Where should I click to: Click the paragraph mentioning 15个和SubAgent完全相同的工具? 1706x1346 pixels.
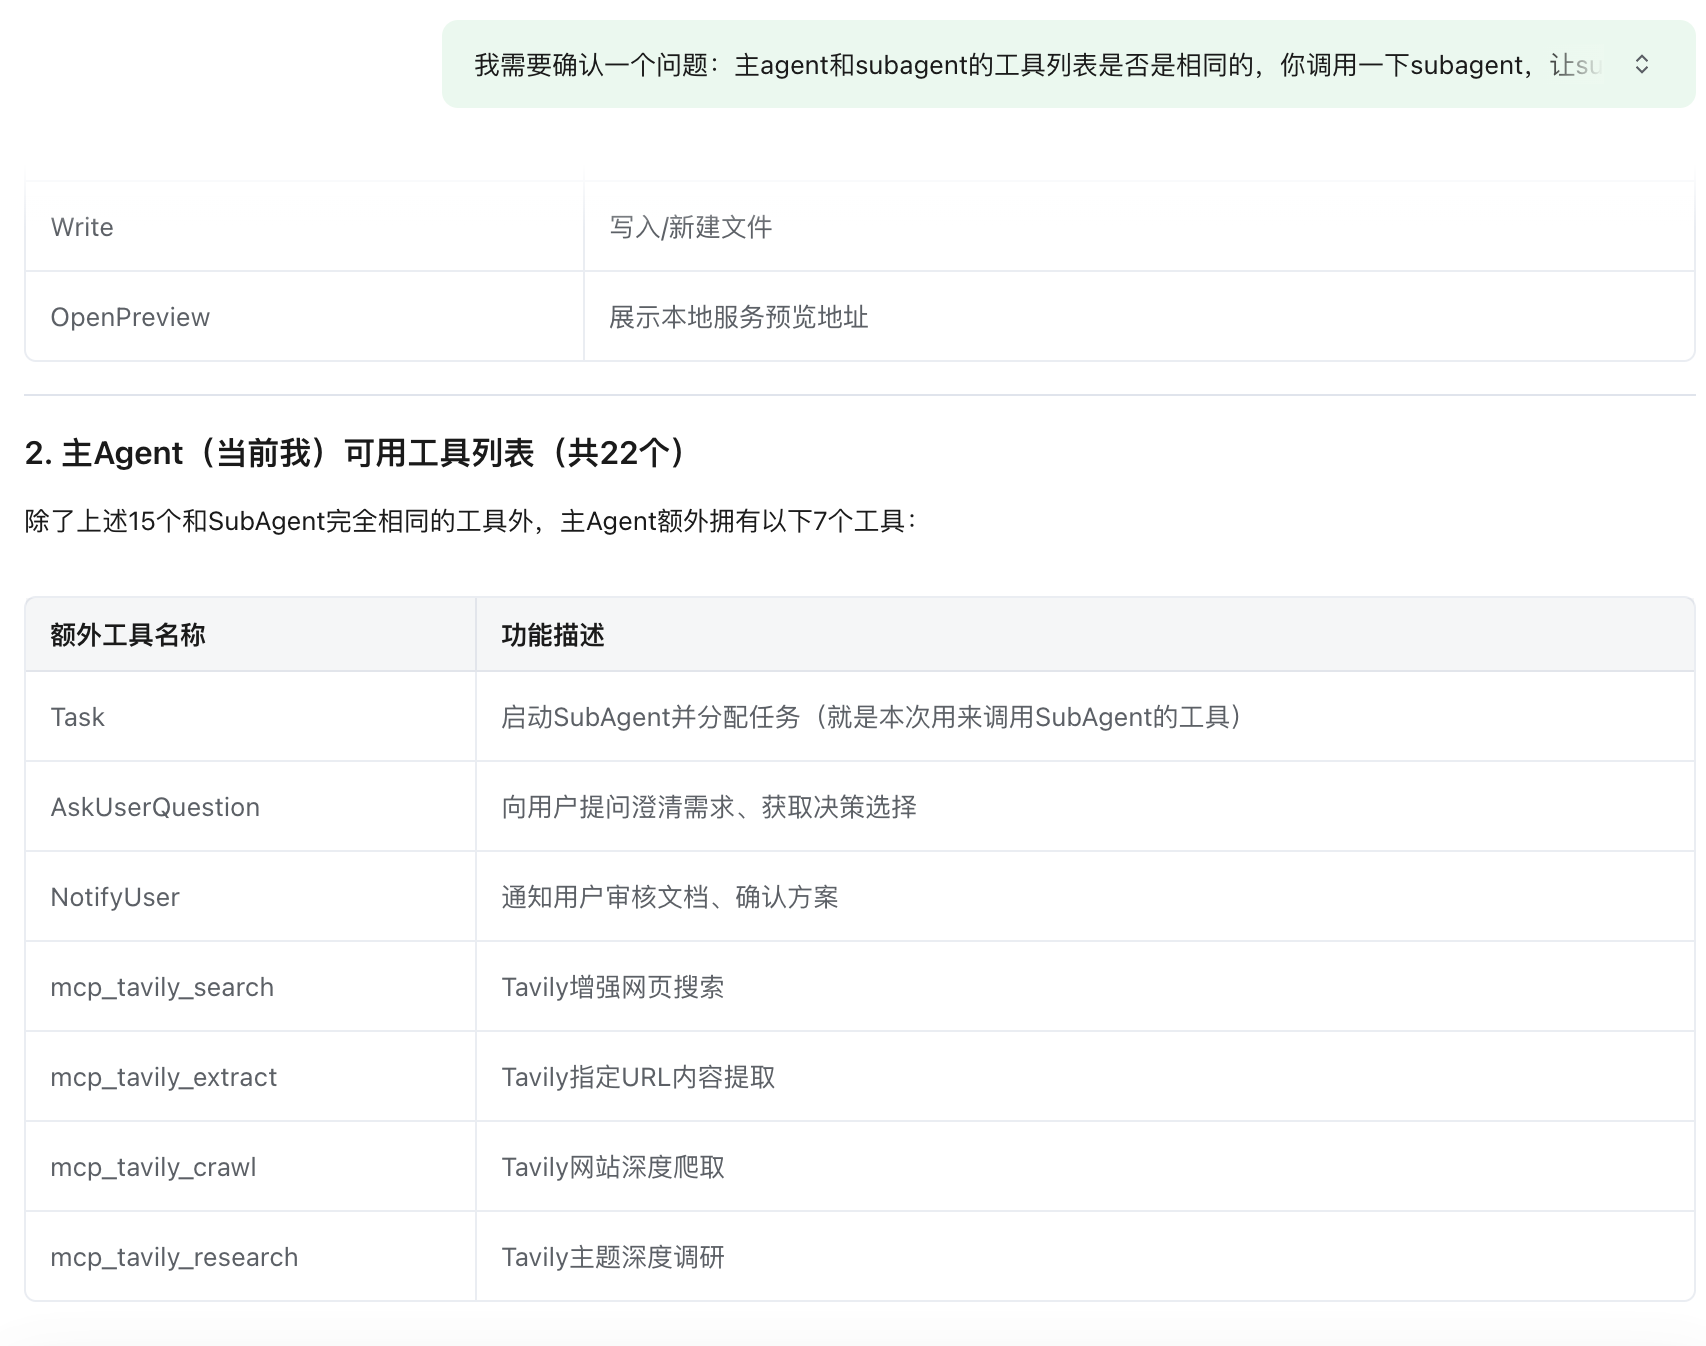(x=471, y=521)
